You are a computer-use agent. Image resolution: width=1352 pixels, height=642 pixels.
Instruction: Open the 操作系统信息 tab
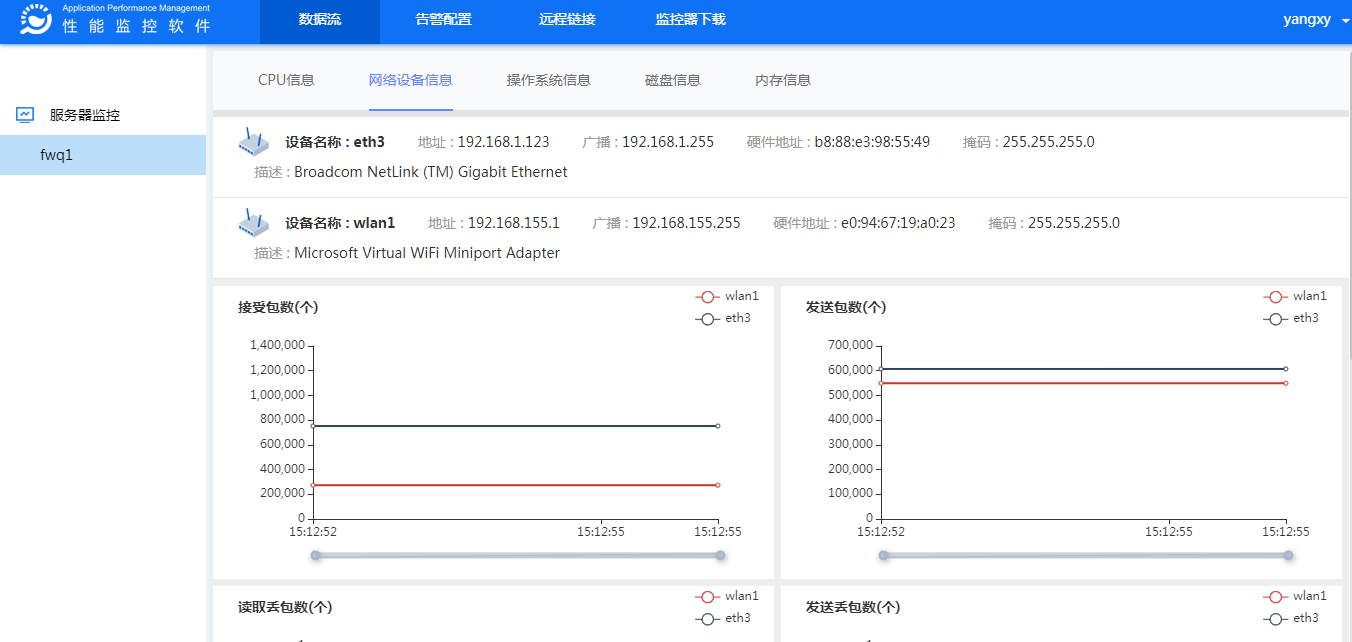pos(548,80)
